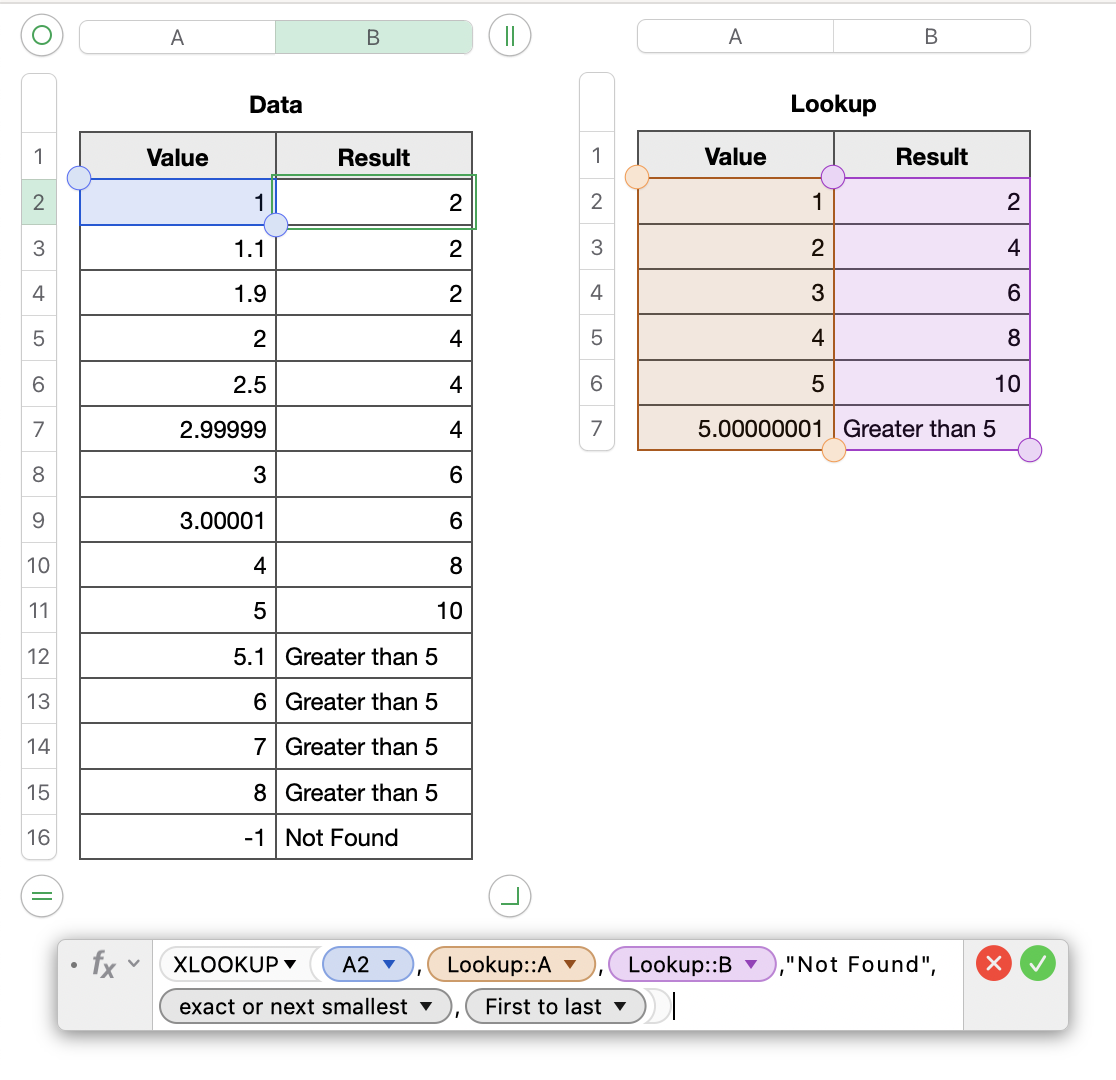Viewport: 1116px width, 1080px height.
Task: Click the Data cell showing Not Found
Action: [374, 837]
